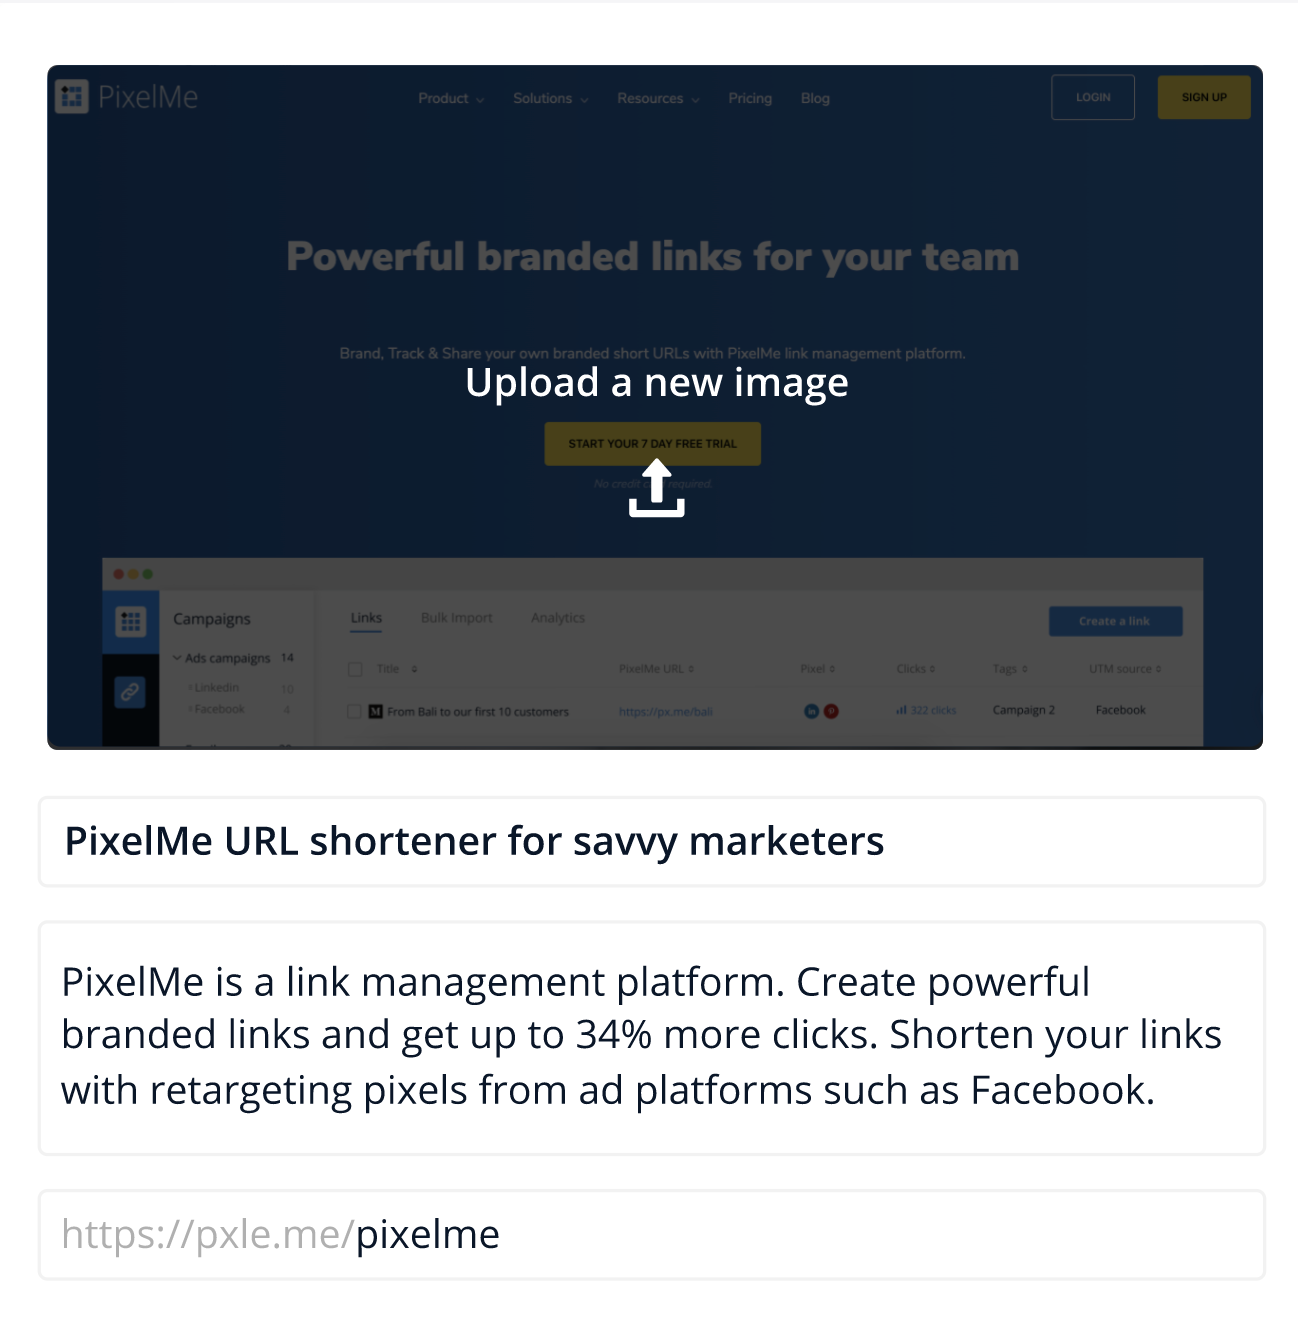
Task: Click the pxle.me short URL slug field
Action: pos(652,1234)
